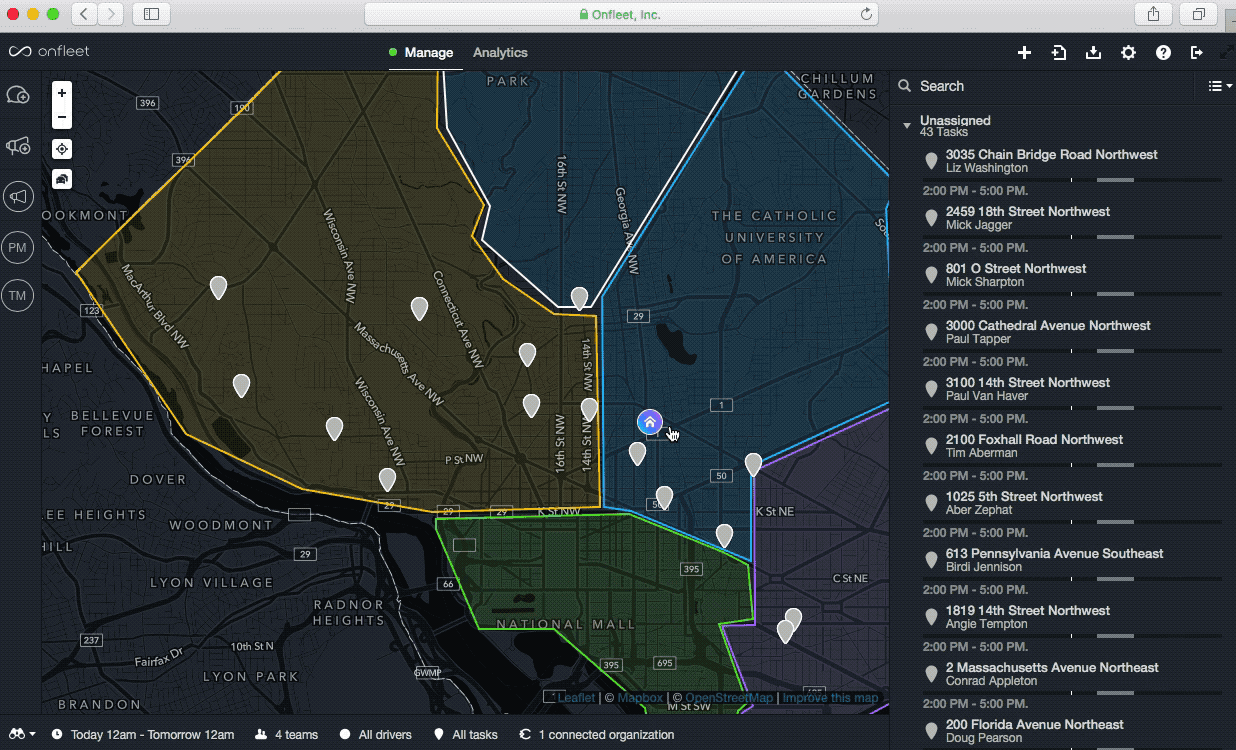Reload the page in address bar

tap(866, 14)
